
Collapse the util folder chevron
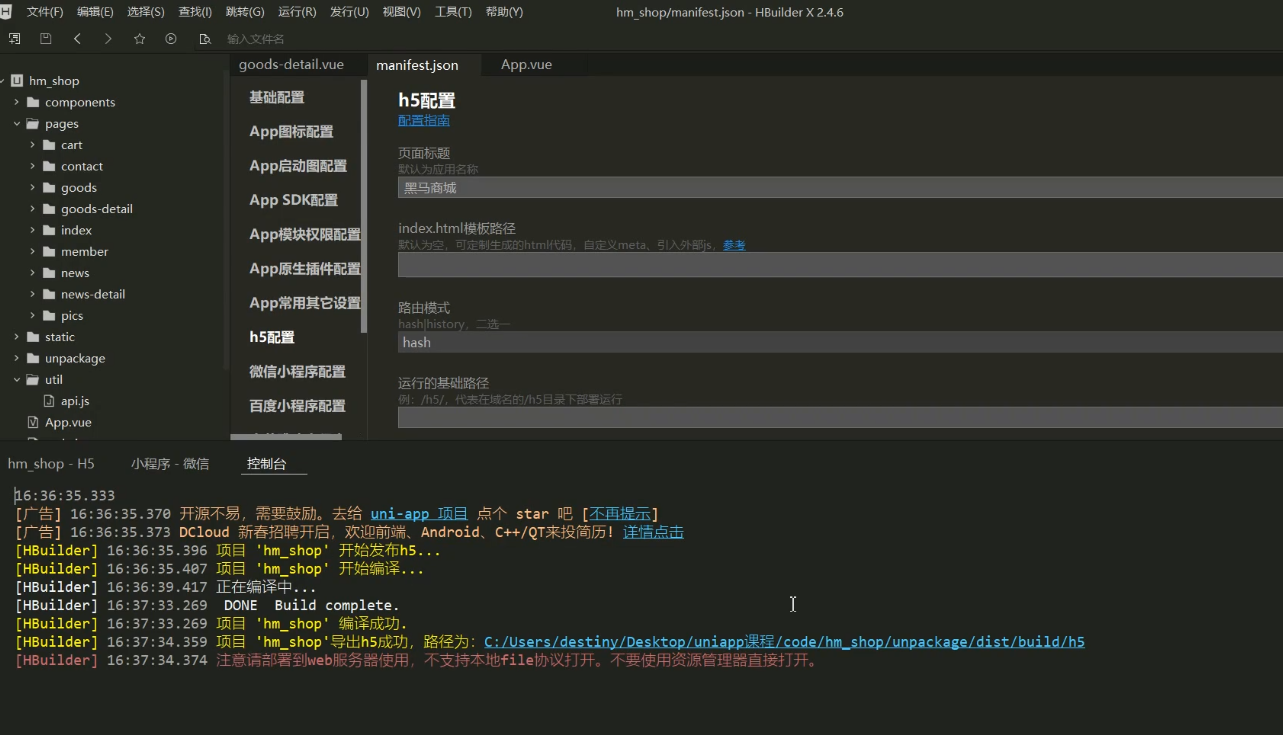(x=17, y=380)
